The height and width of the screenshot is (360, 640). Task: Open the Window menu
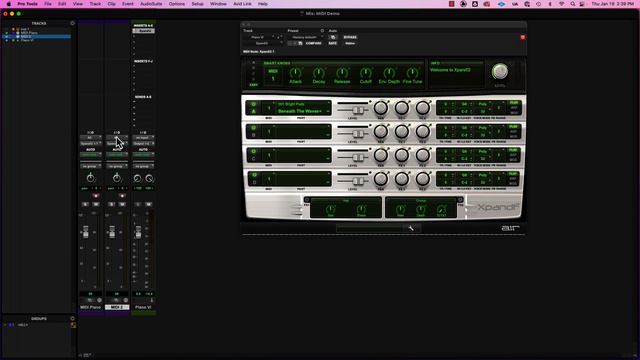click(x=218, y=4)
